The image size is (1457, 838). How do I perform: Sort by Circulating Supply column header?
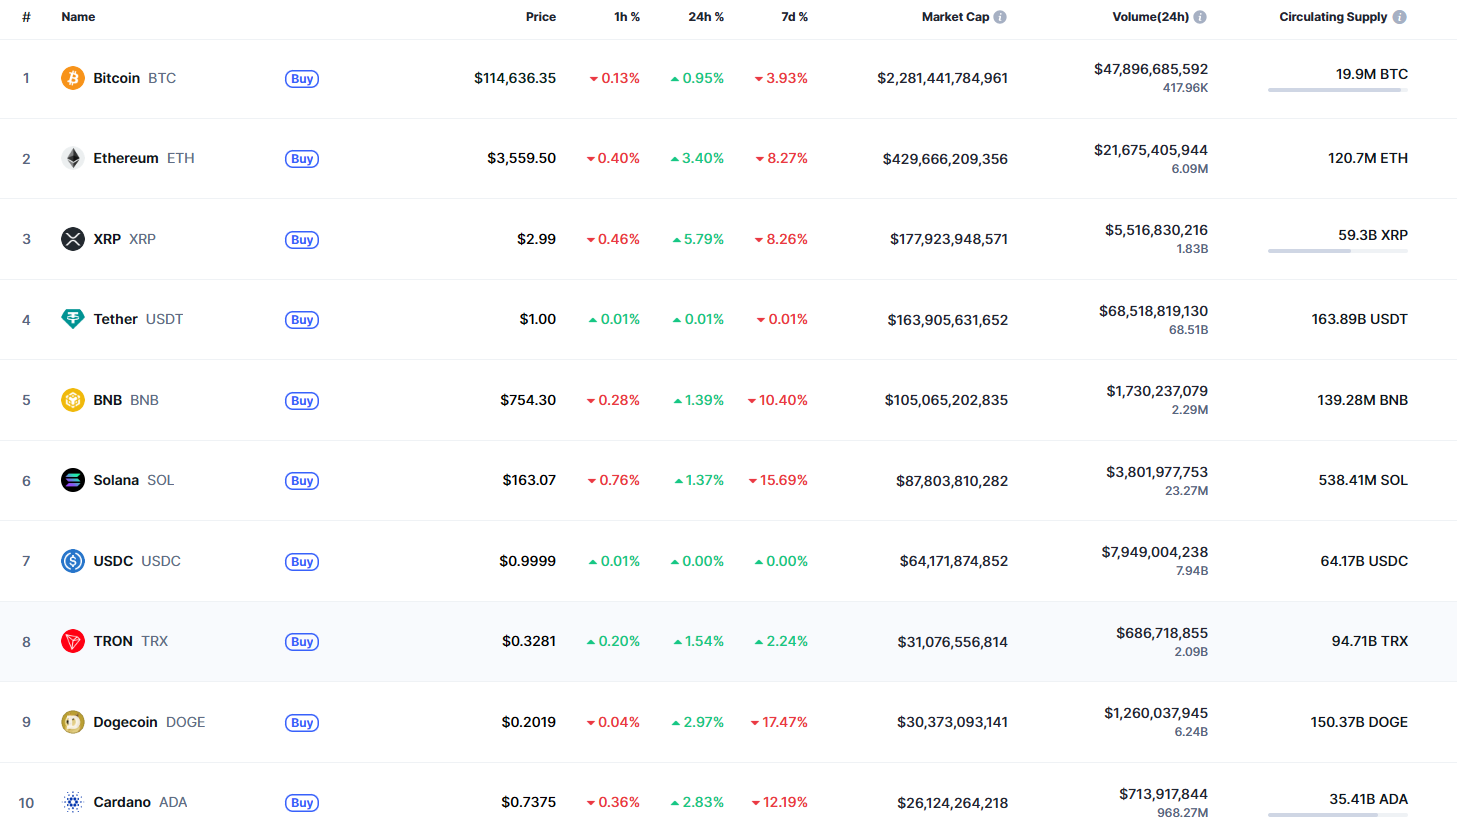tap(1333, 17)
